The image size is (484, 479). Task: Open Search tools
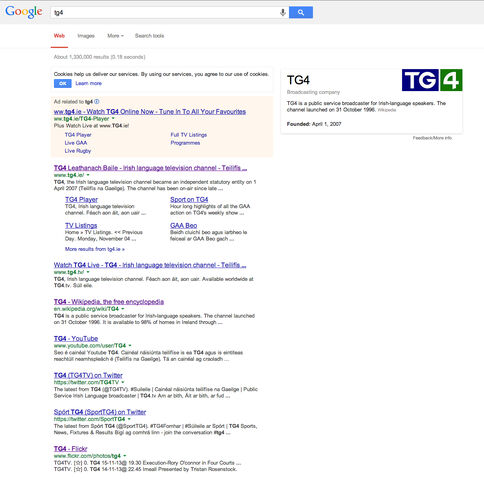tap(149, 36)
